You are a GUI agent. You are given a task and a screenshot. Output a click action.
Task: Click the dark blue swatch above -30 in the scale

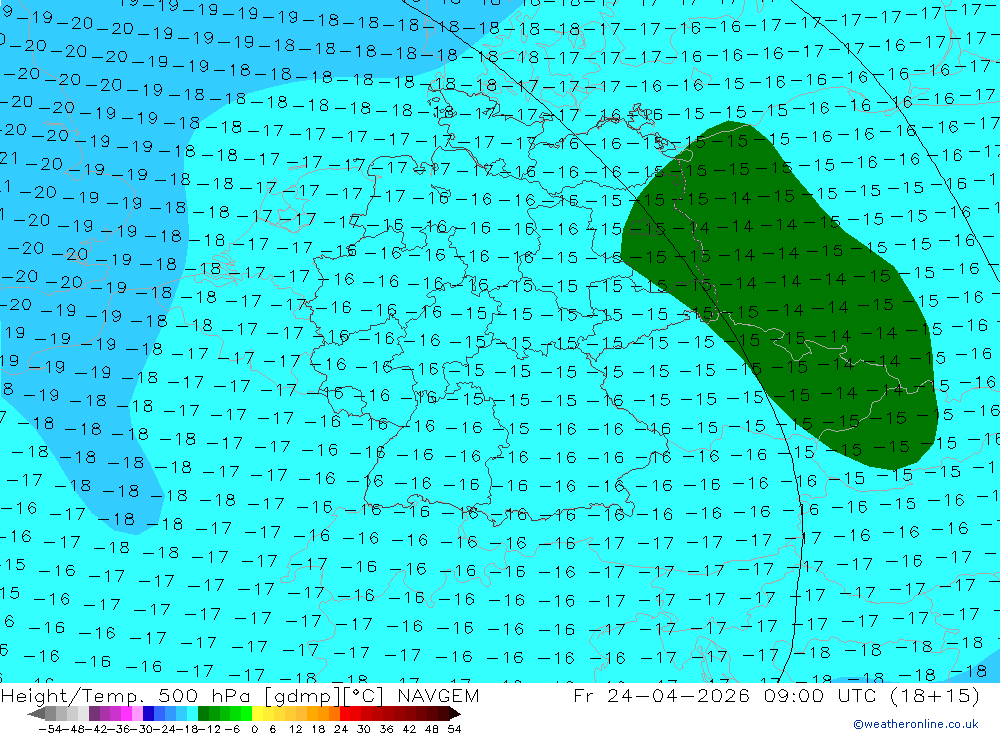pyautogui.click(x=149, y=714)
